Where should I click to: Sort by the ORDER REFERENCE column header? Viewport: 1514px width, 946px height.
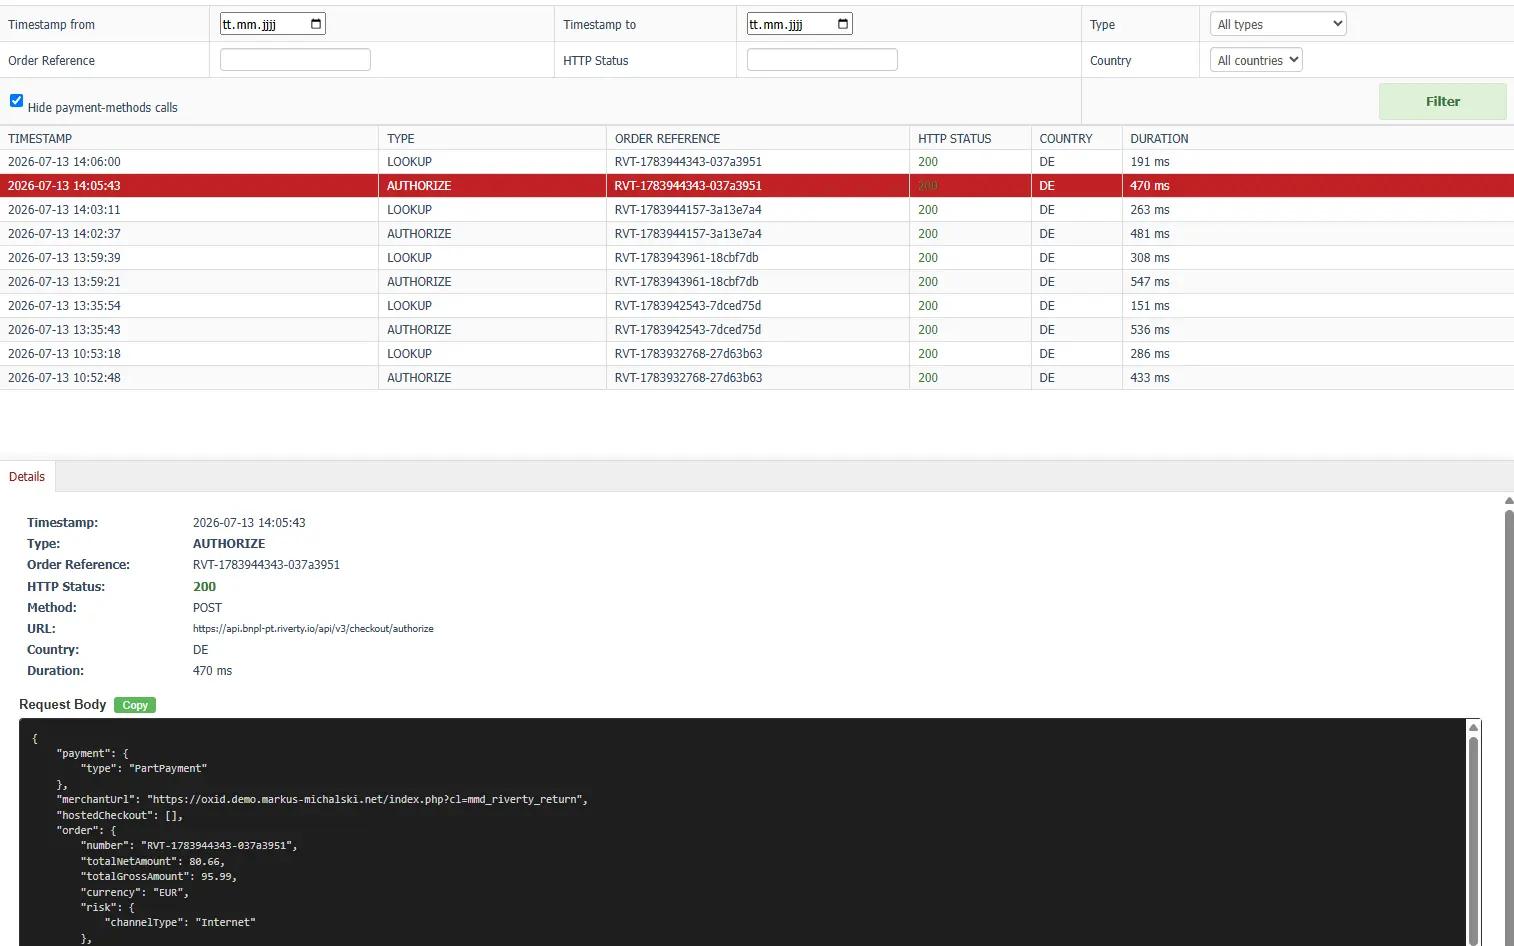tap(667, 139)
